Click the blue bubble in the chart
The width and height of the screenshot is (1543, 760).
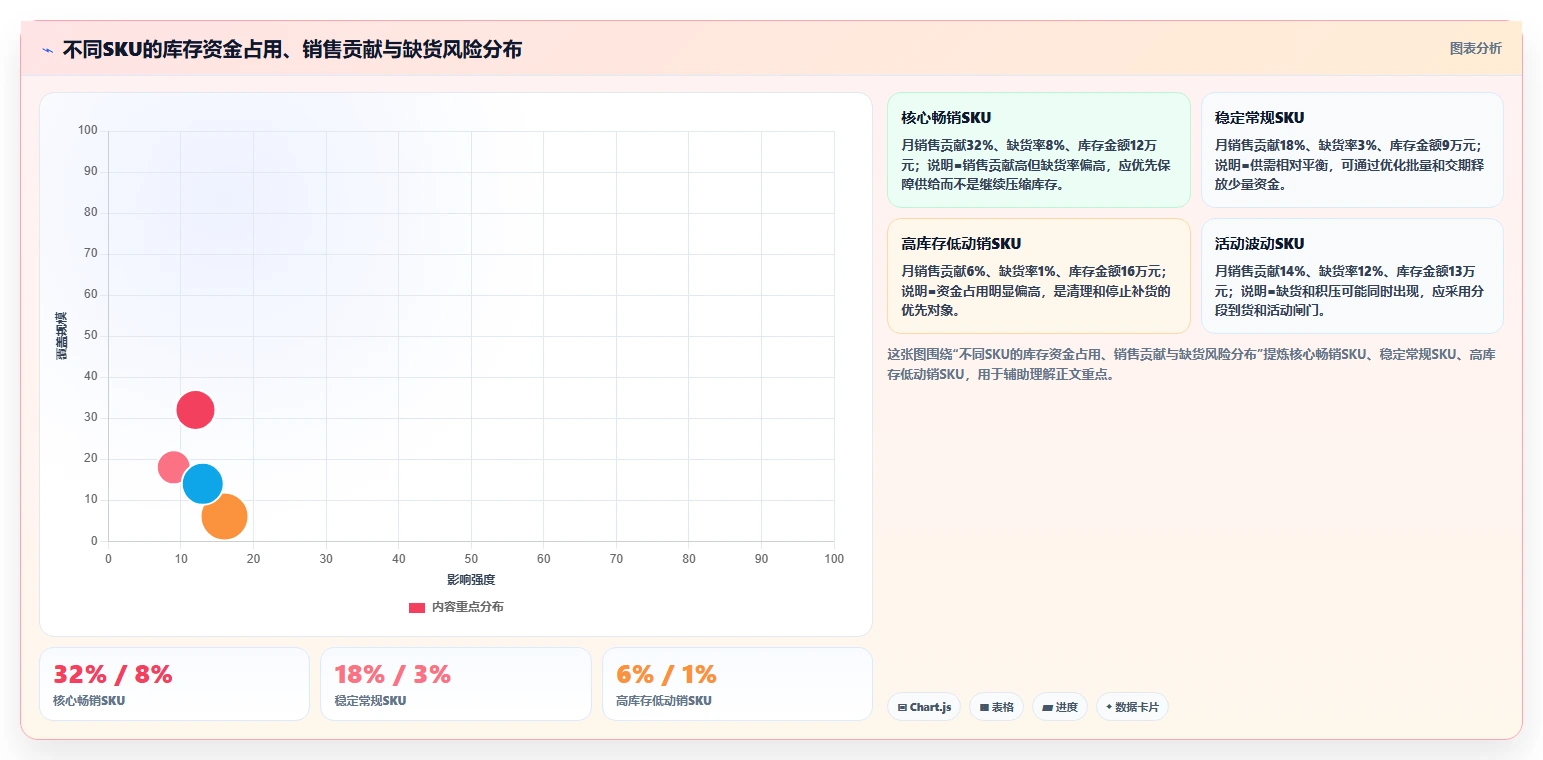pos(202,484)
